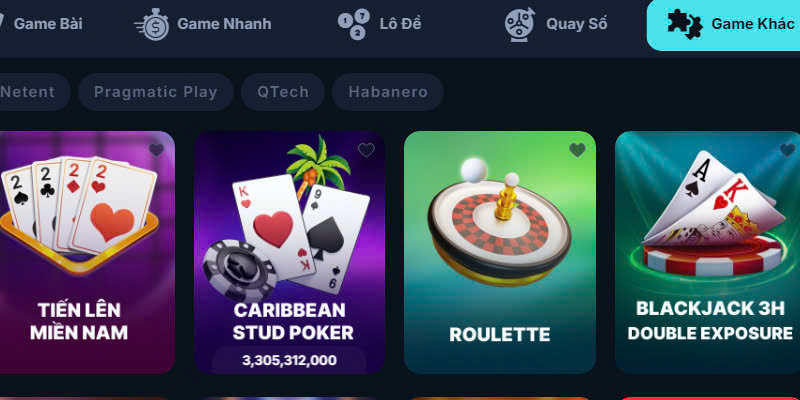Click the numbered balls icon for Lô Đề
Screen dimensions: 800x400
click(x=353, y=24)
